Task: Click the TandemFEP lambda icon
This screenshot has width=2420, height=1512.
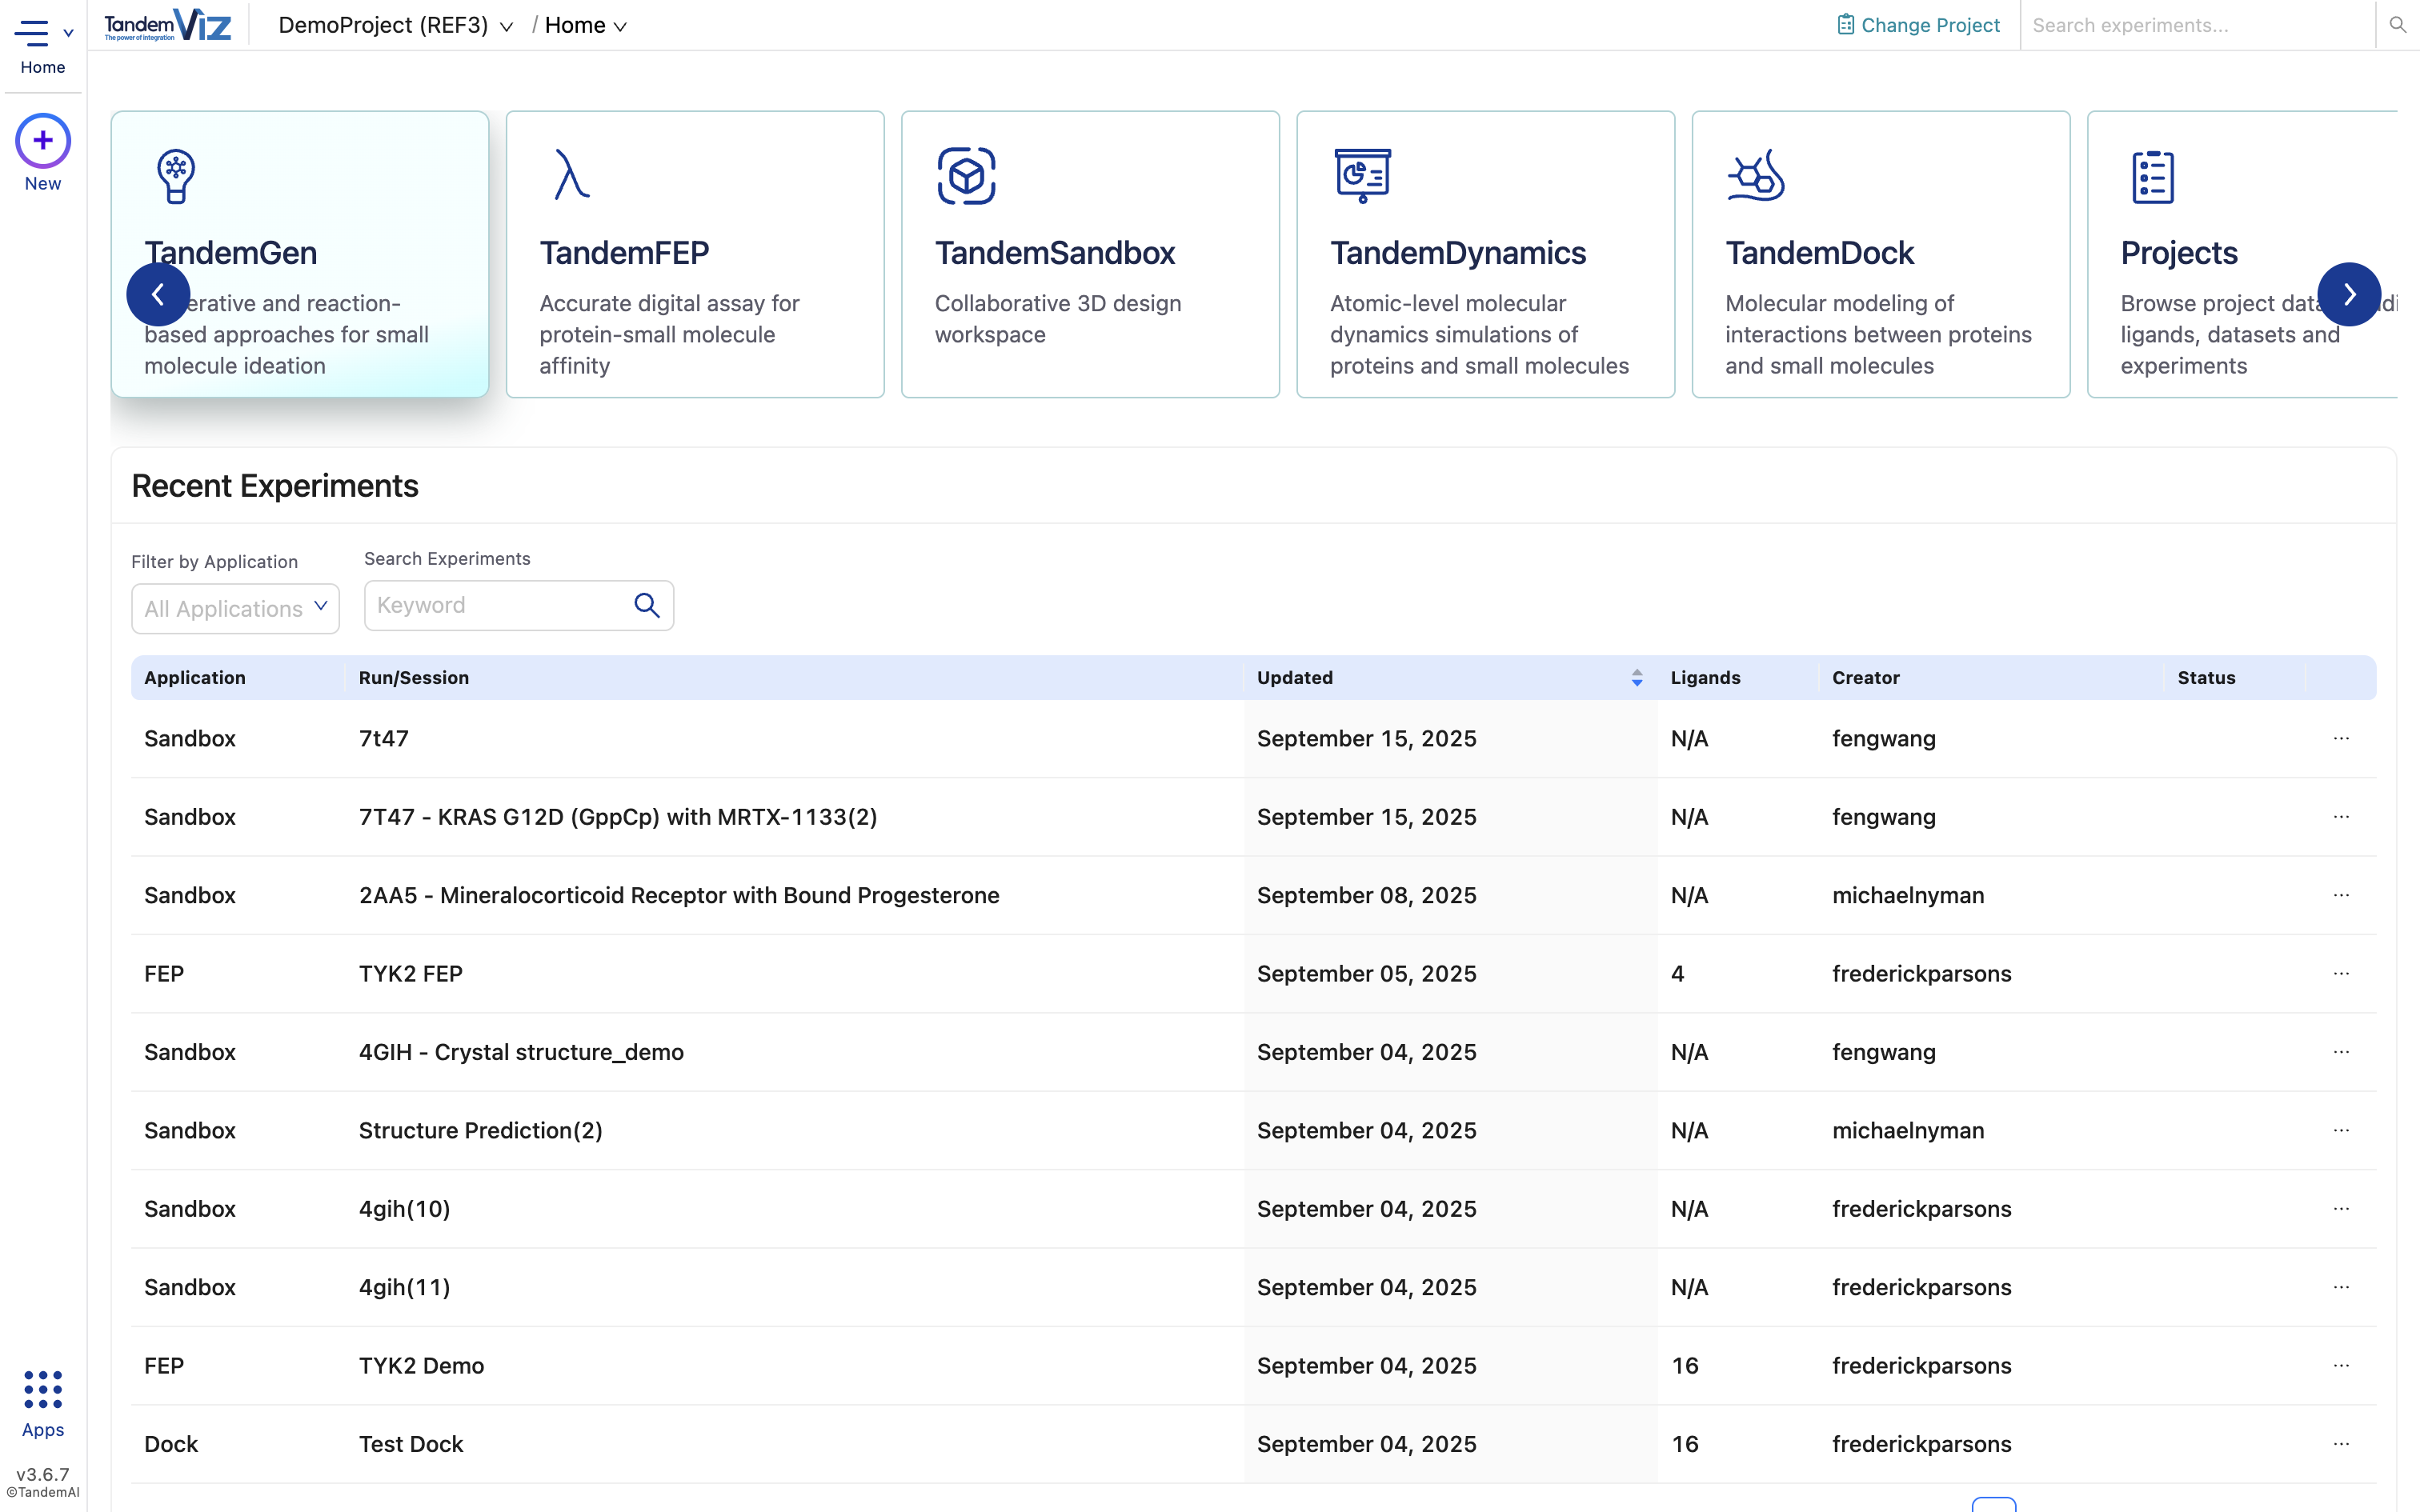Action: coord(571,176)
